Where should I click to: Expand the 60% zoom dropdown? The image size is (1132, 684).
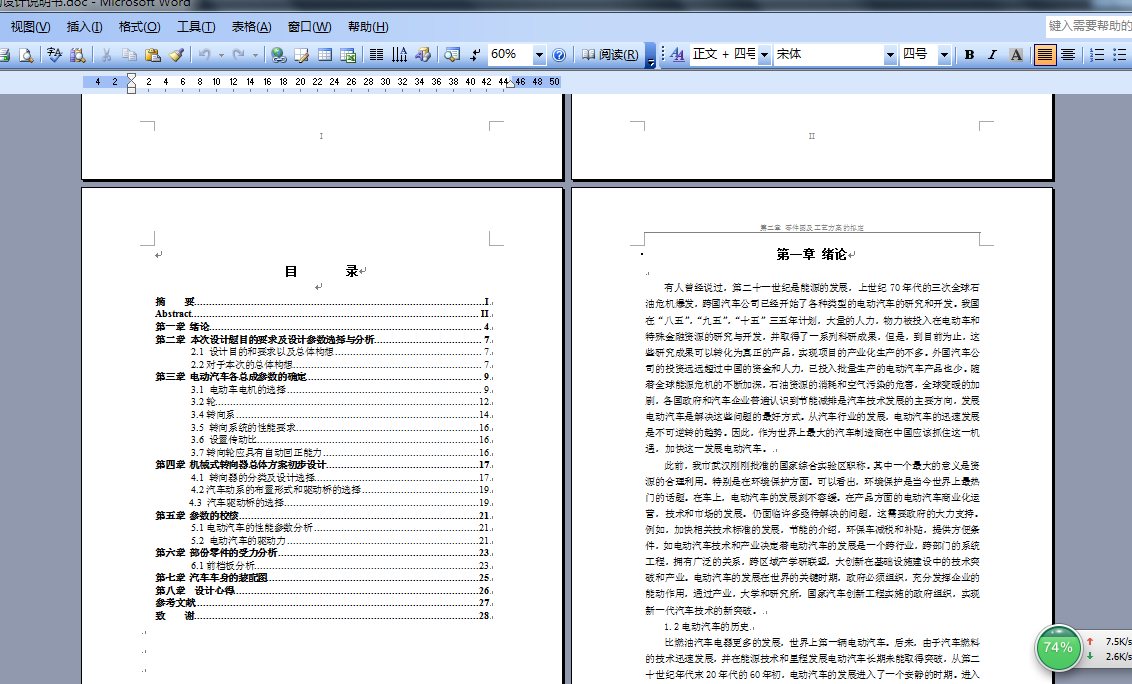click(539, 55)
